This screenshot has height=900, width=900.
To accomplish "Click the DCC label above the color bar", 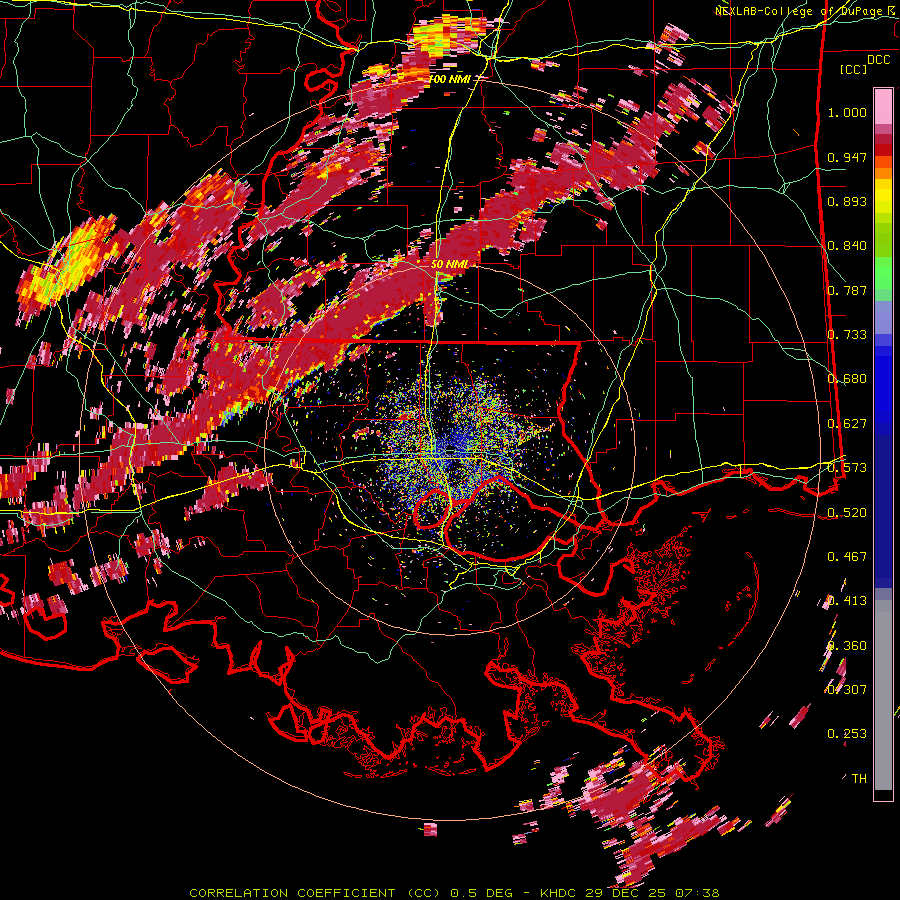I will pyautogui.click(x=878, y=60).
